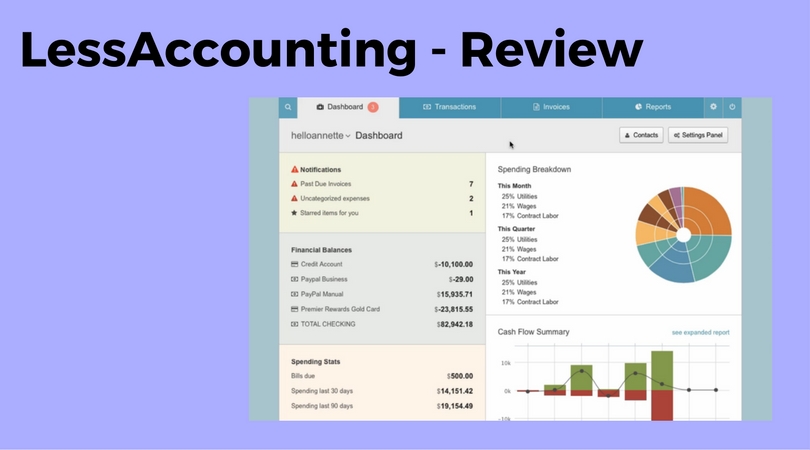Click Spending last 90 days row
Viewport: 810px width, 450px height.
382,406
